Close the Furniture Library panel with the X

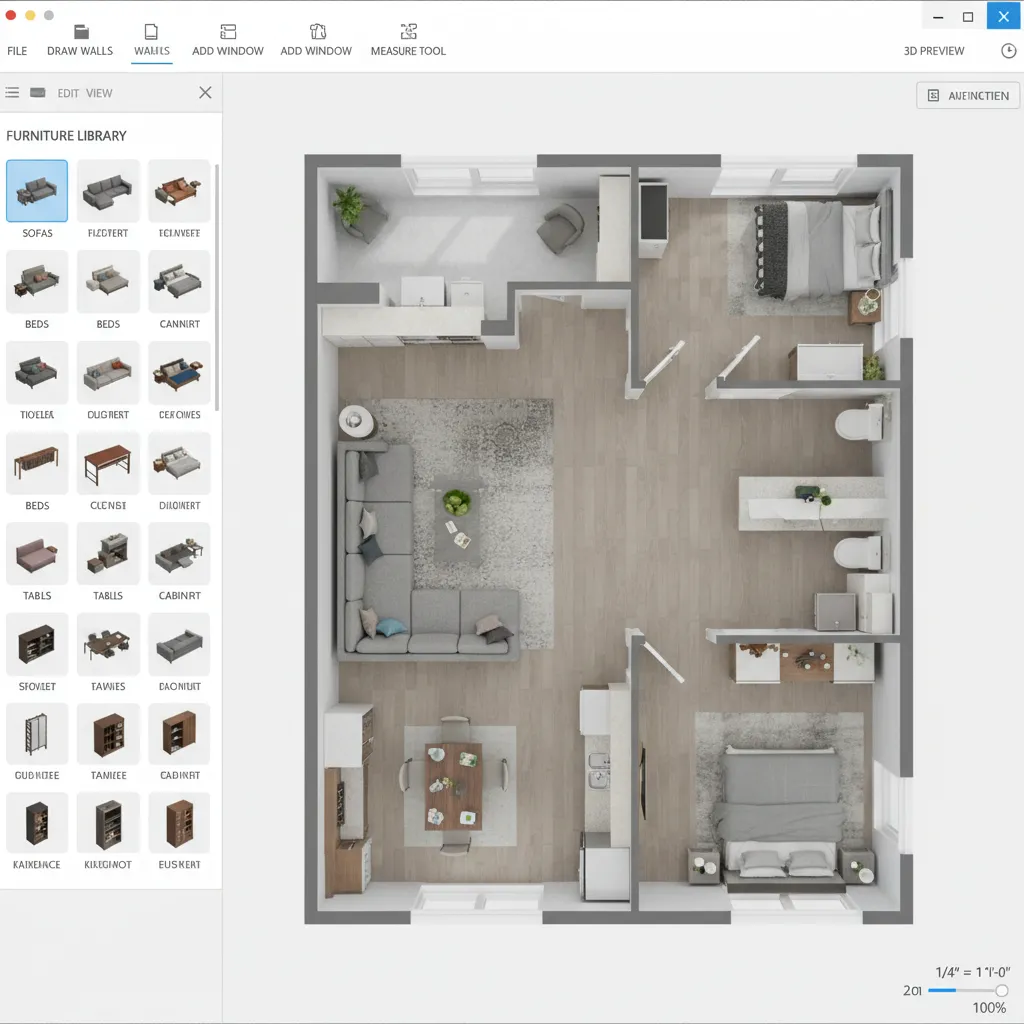pyautogui.click(x=205, y=92)
